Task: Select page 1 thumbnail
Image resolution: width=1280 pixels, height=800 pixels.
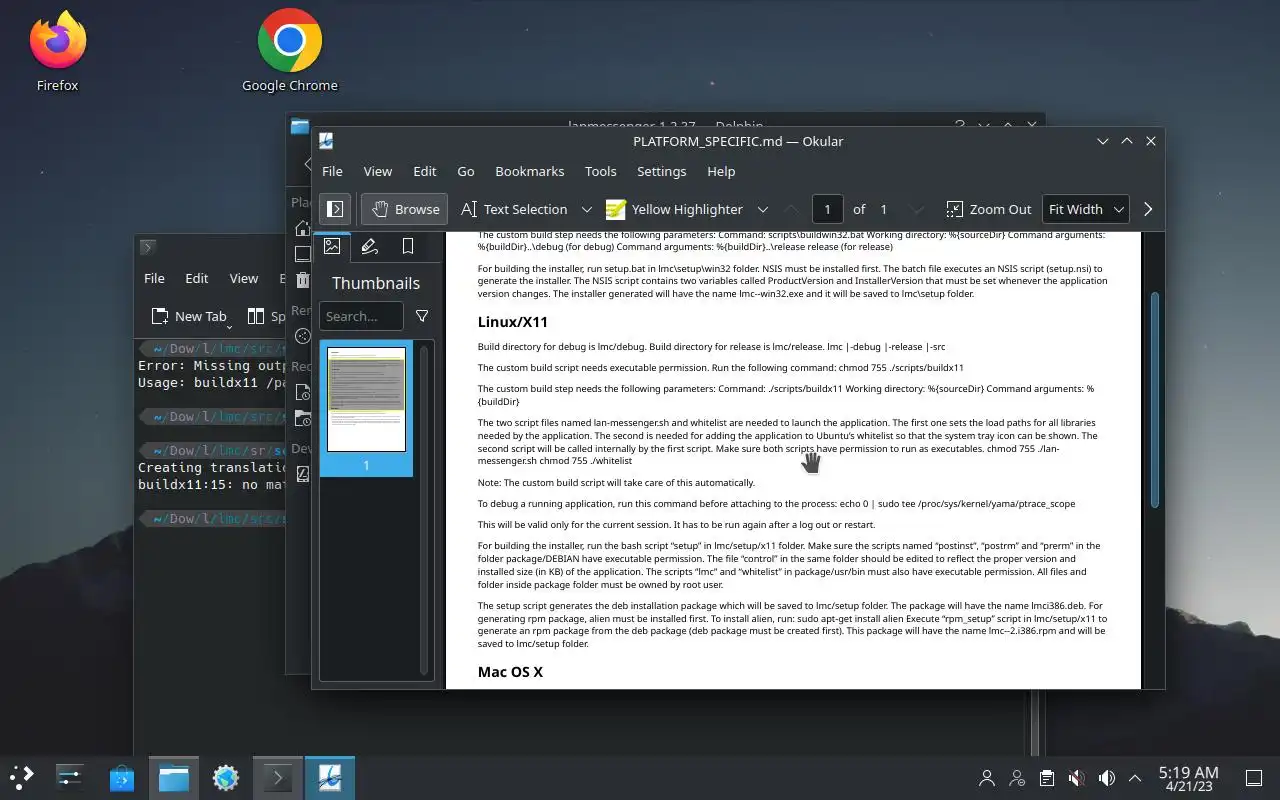Action: pyautogui.click(x=366, y=408)
